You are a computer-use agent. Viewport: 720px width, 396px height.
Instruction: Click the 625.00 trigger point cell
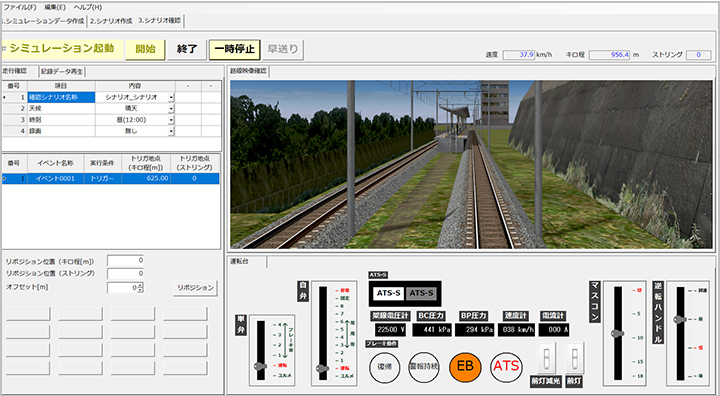coord(146,178)
